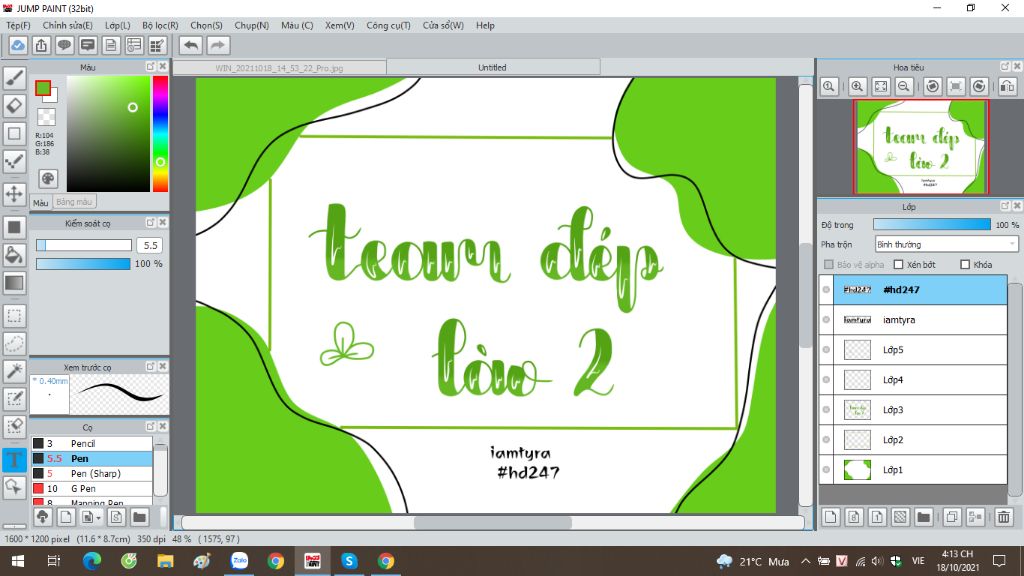Select the G Pen brush
The image size is (1024, 576).
(x=92, y=488)
